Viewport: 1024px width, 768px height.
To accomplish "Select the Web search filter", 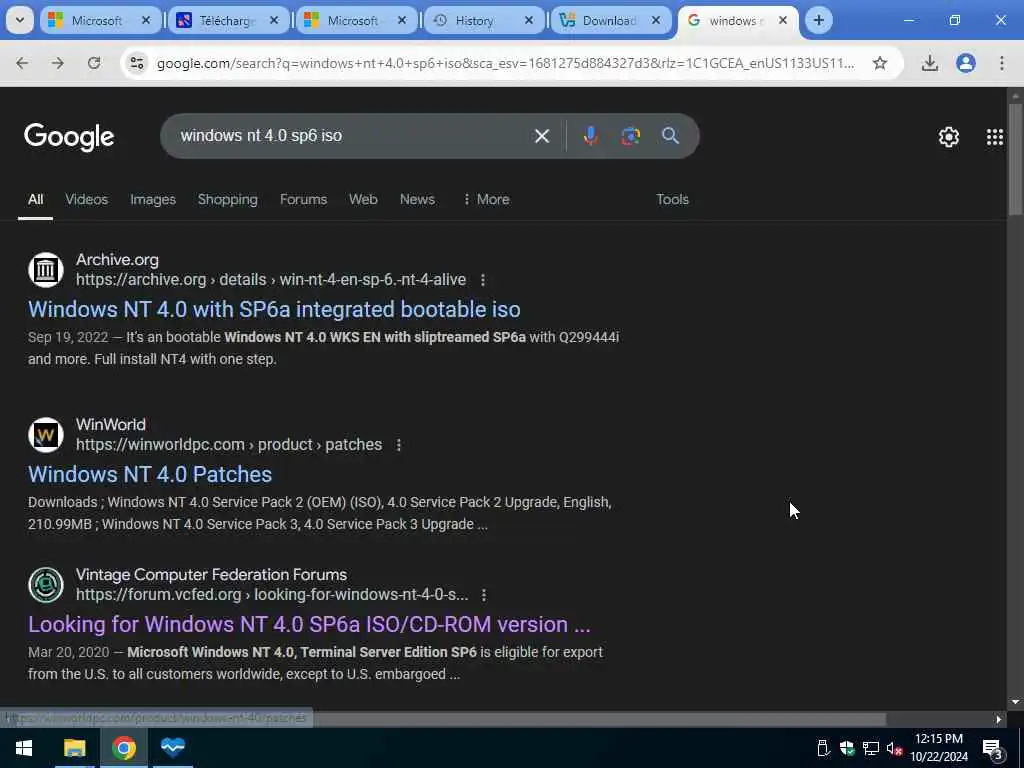I will coord(363,199).
